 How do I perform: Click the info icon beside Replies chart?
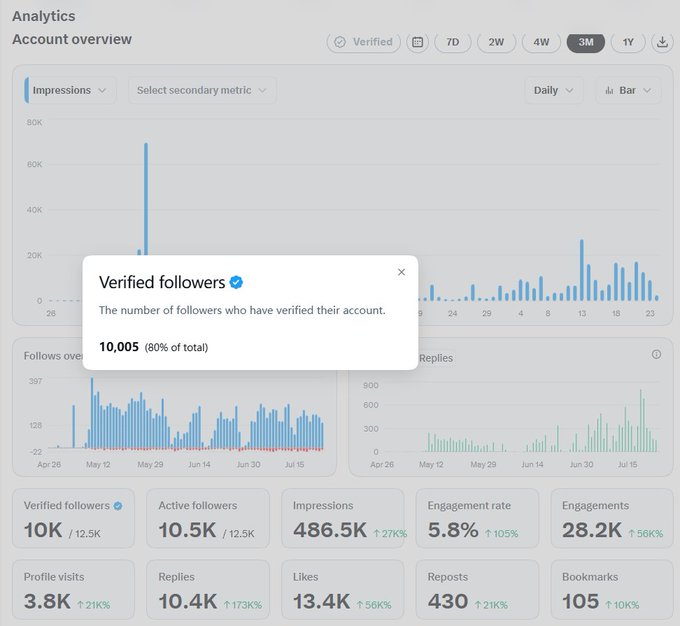[656, 354]
